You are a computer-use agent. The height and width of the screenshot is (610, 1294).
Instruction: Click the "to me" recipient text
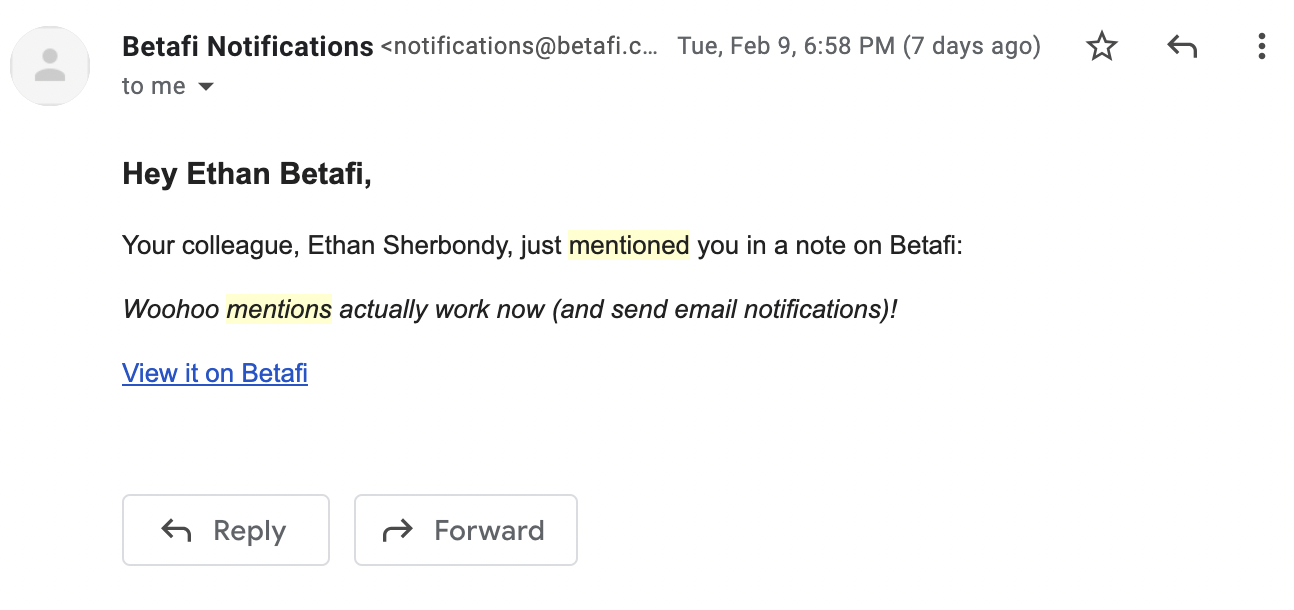(153, 87)
